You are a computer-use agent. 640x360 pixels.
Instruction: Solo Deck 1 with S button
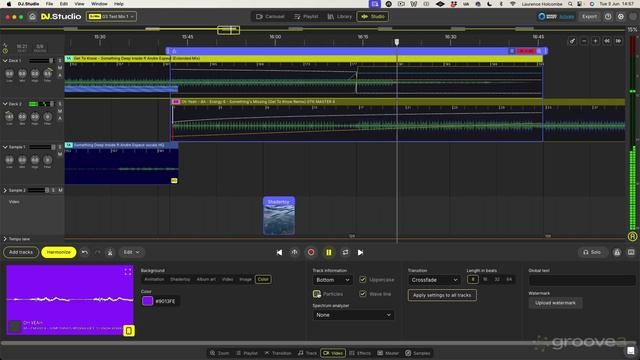pos(60,61)
